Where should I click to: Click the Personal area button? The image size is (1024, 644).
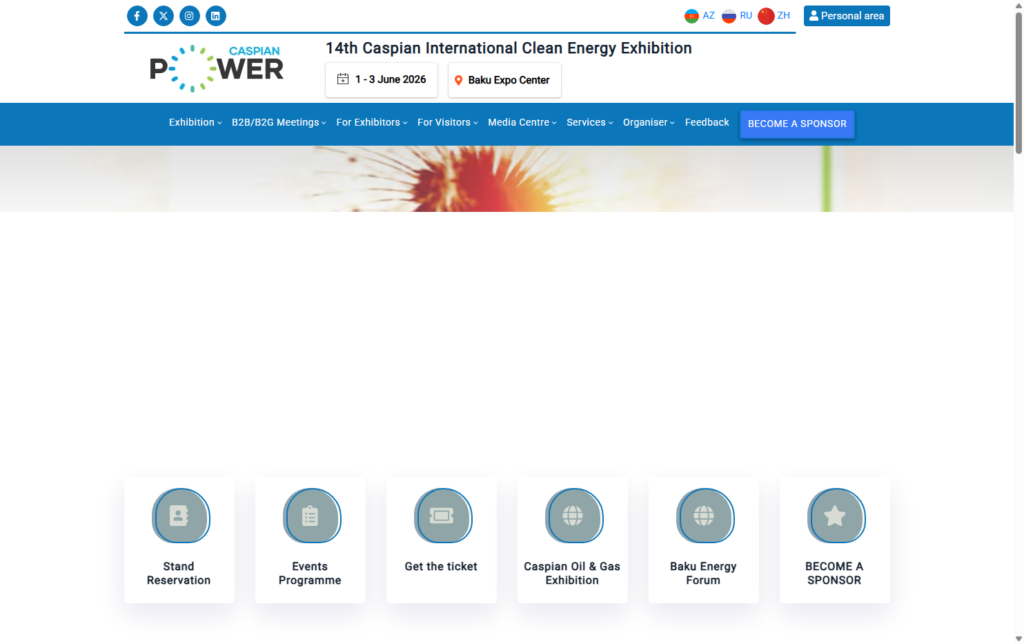point(846,15)
